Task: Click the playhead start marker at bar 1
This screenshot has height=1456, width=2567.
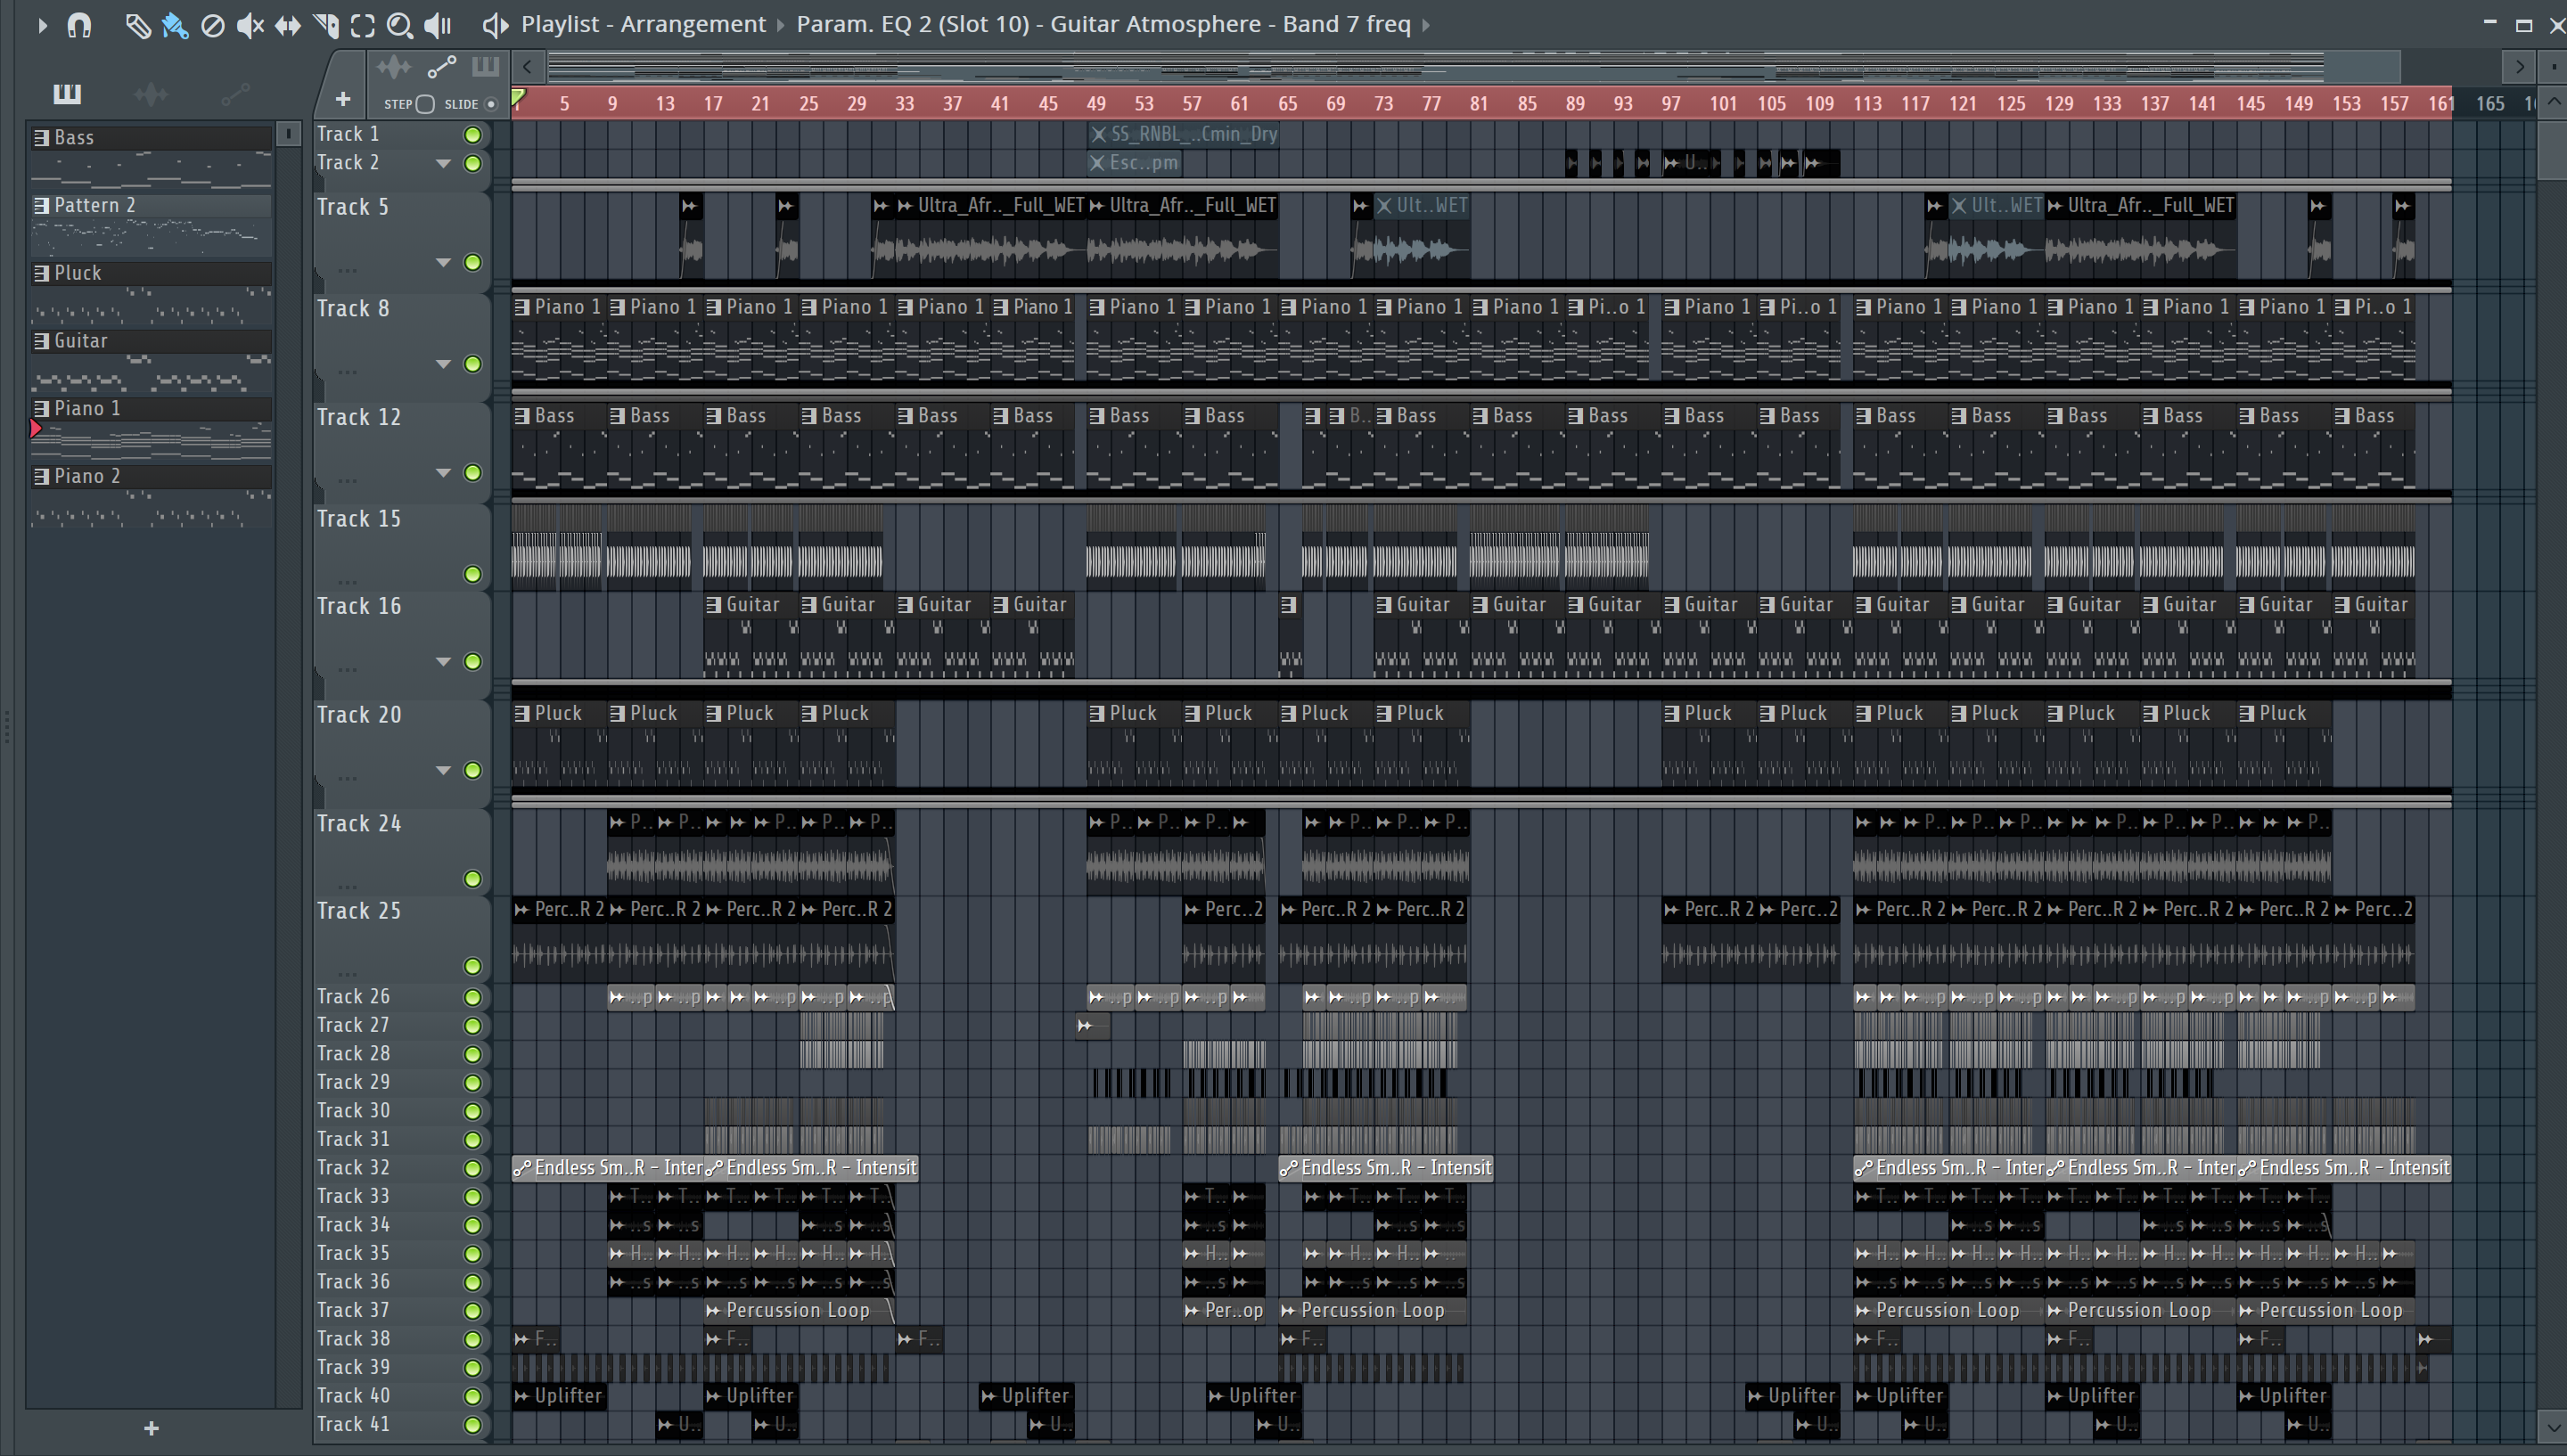Action: [x=518, y=98]
